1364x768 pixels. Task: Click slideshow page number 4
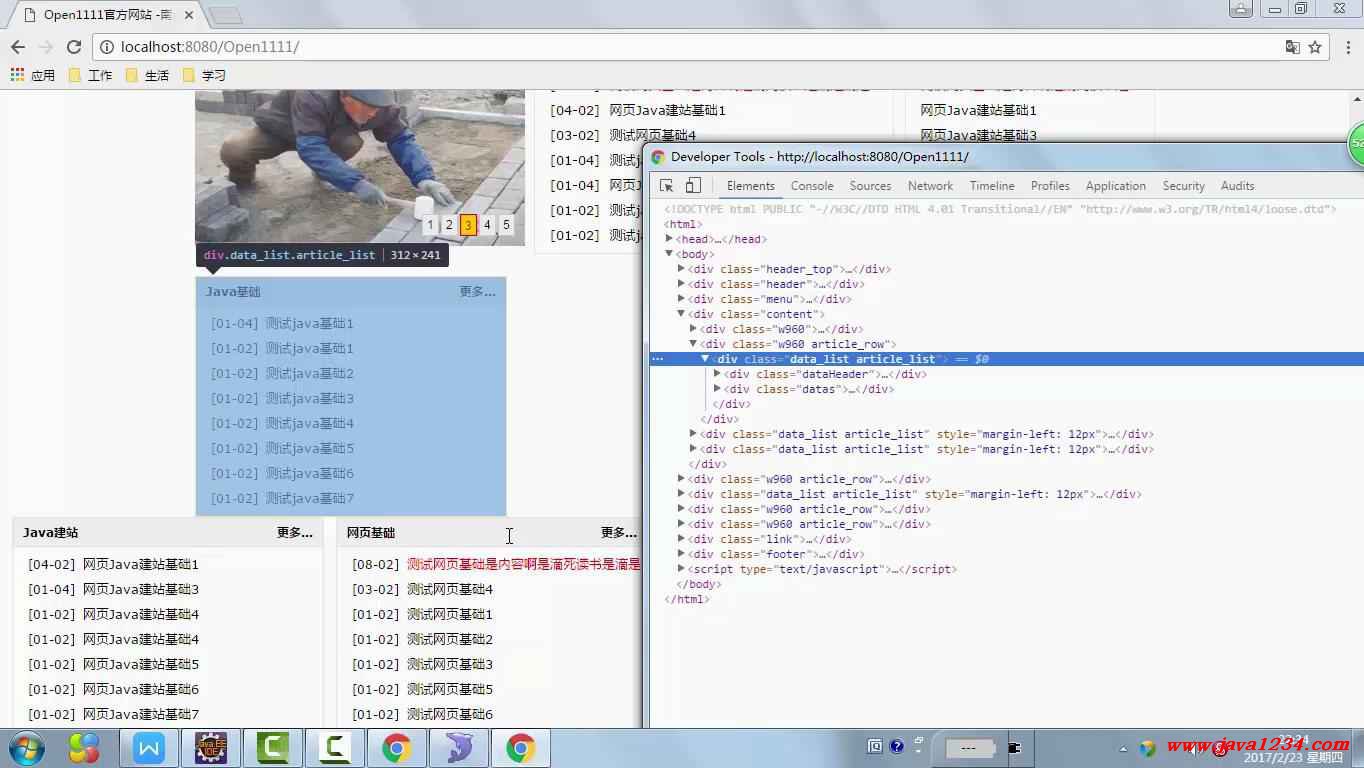(x=487, y=225)
